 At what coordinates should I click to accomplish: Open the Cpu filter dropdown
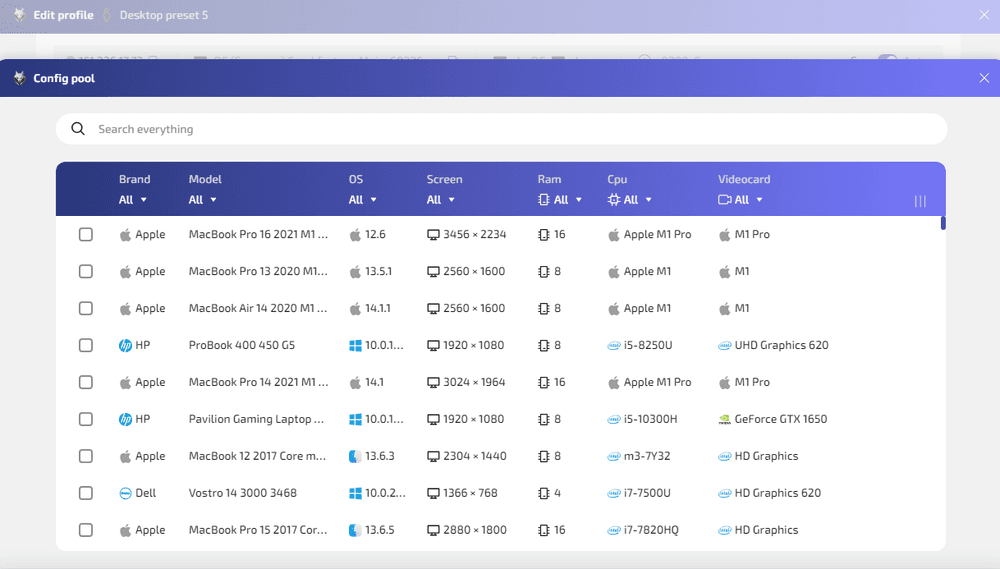pos(630,200)
